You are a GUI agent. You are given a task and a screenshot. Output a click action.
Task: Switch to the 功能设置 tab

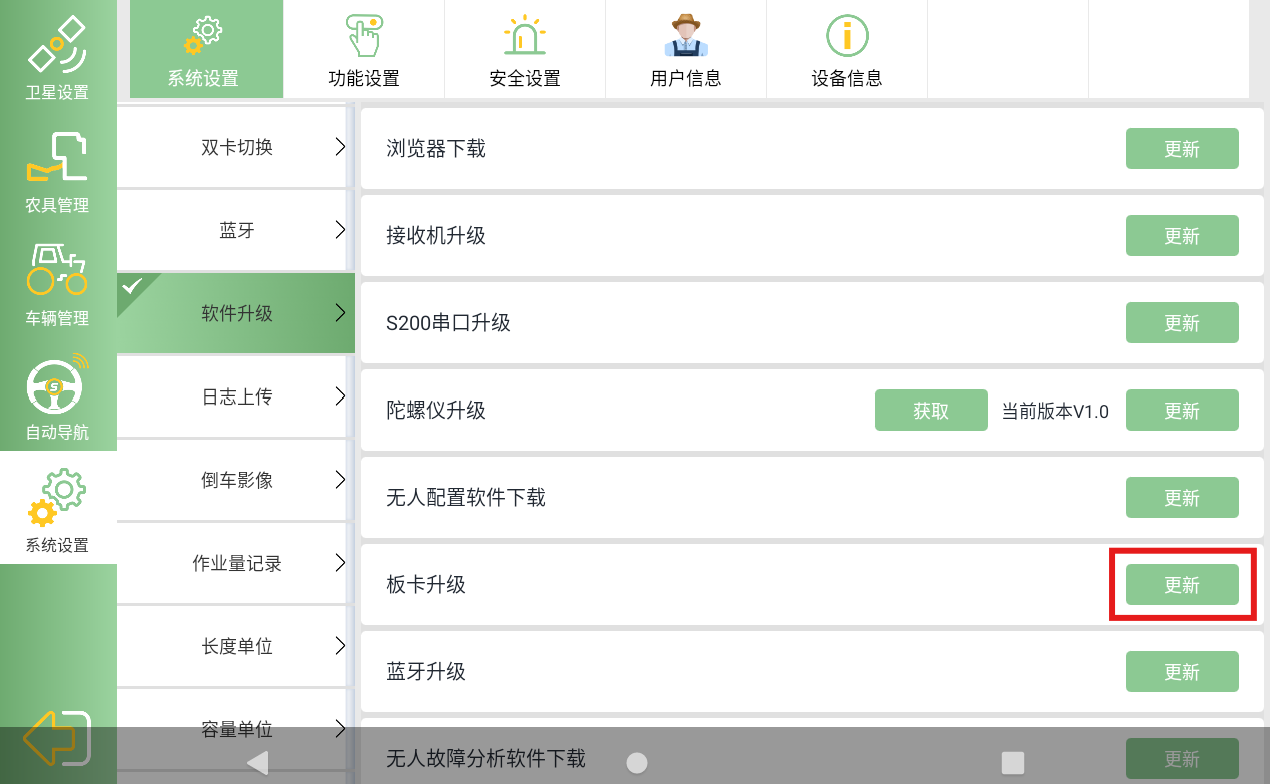click(x=364, y=50)
